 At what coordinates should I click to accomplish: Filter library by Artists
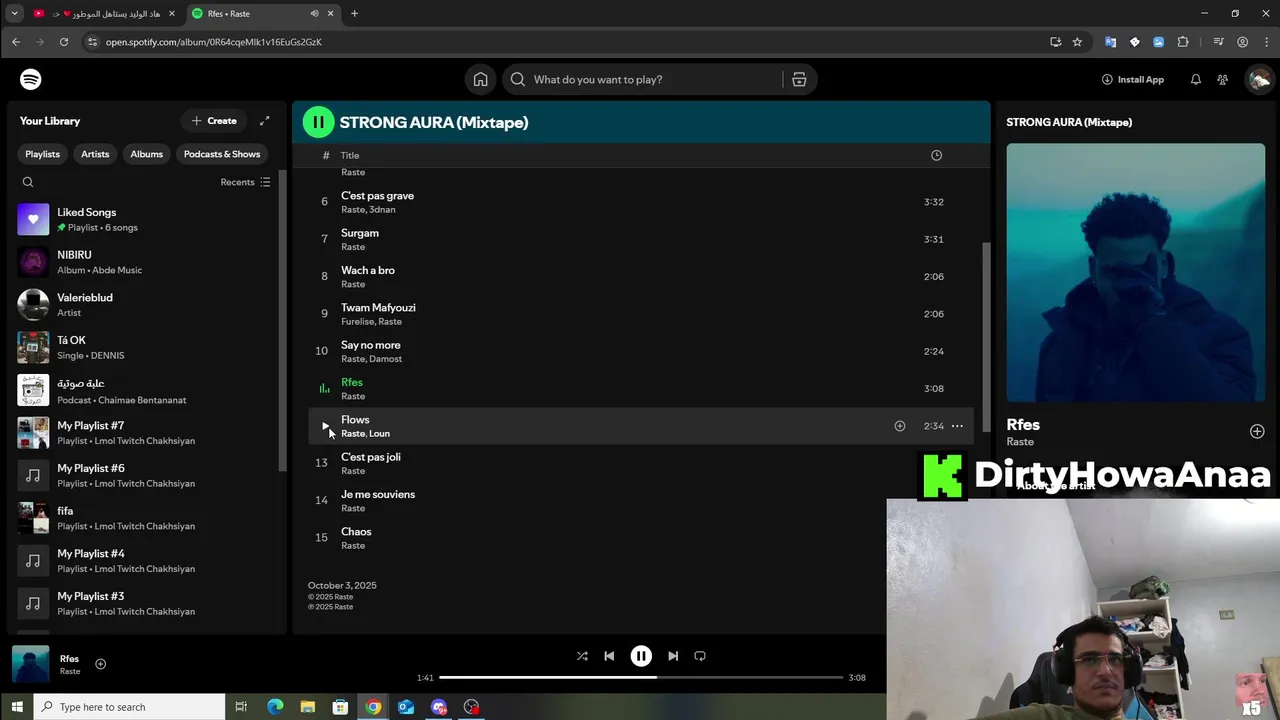coord(95,154)
